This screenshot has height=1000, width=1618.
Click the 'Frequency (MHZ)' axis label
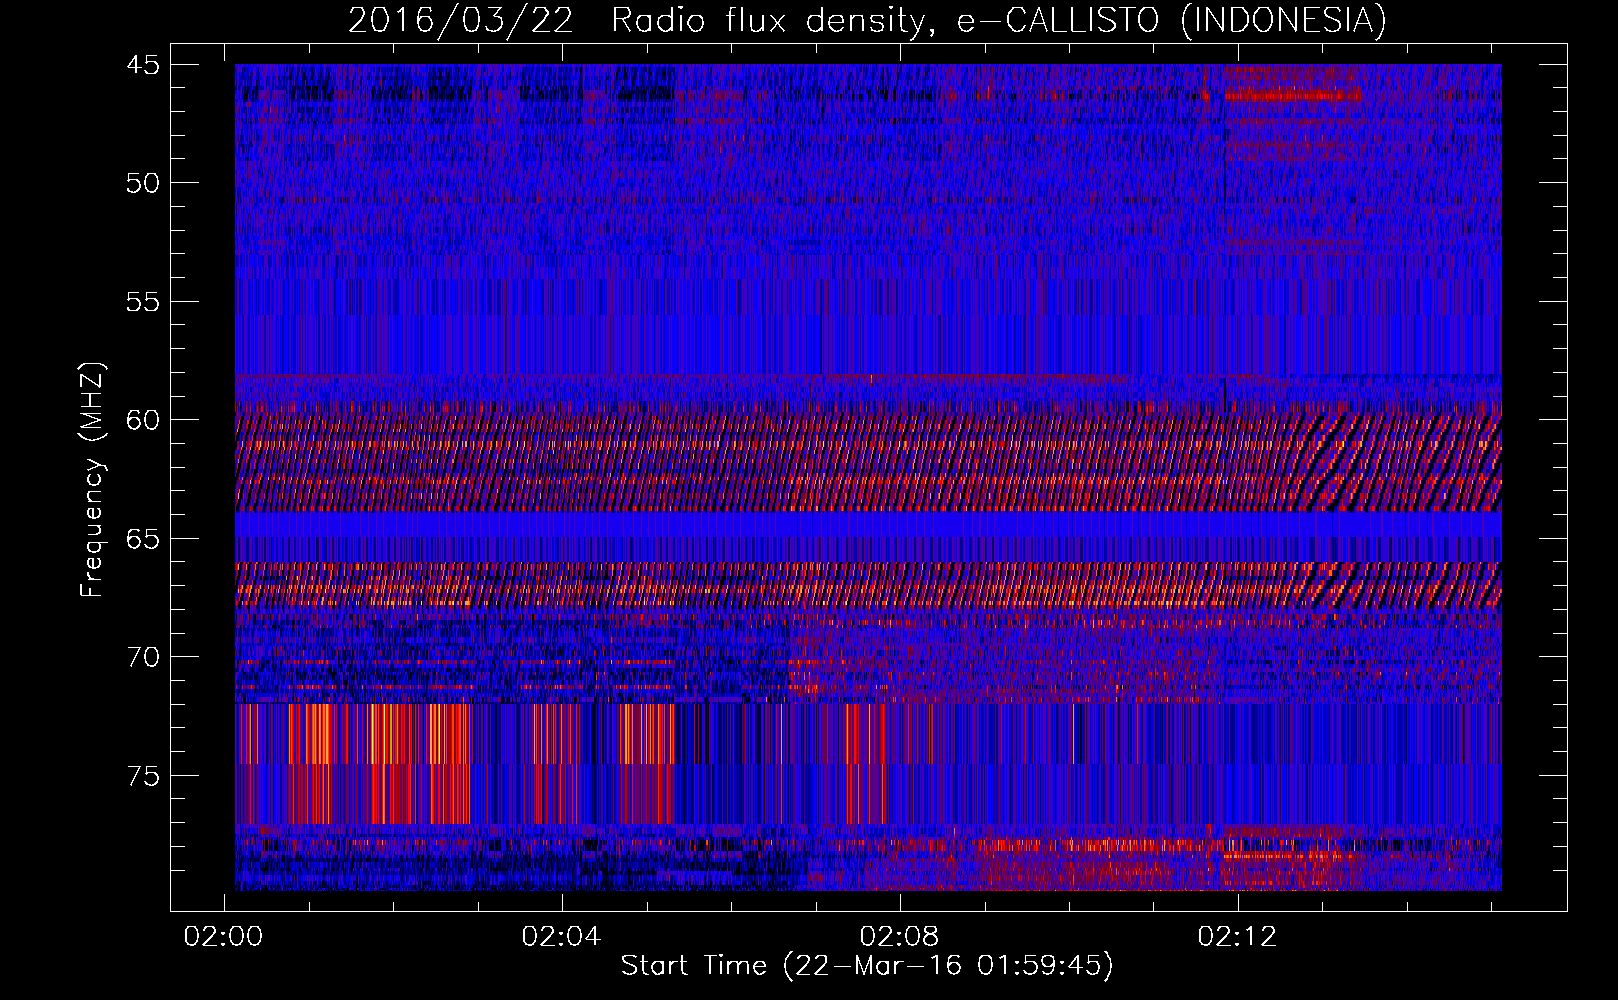tap(92, 480)
